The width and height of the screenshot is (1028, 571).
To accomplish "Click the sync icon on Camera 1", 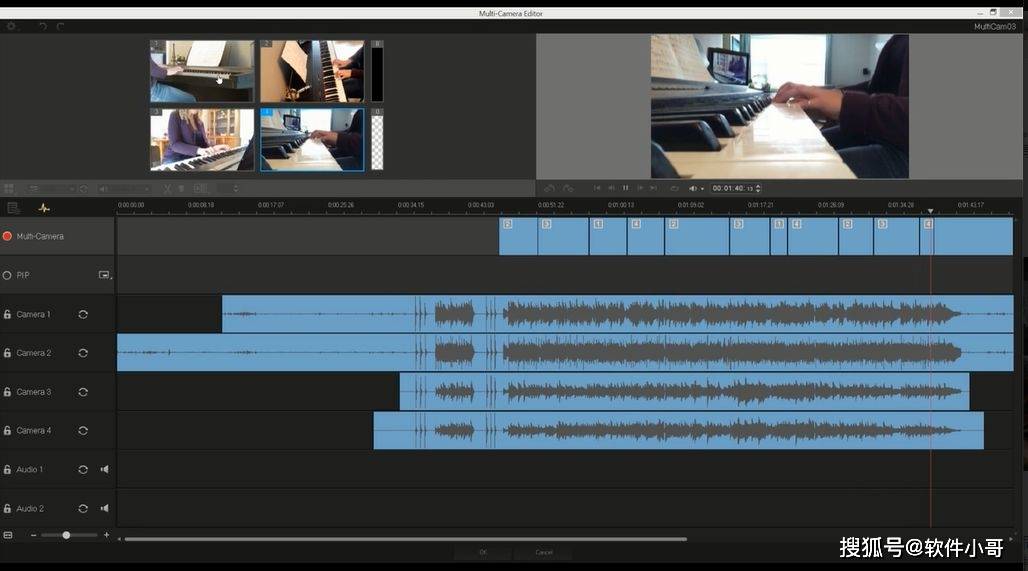I will [x=83, y=314].
